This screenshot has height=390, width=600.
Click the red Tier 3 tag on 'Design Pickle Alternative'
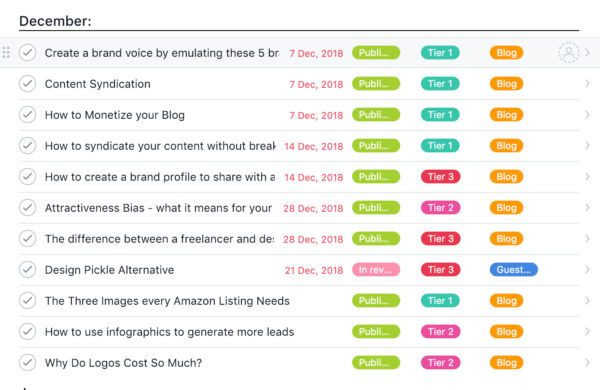440,270
